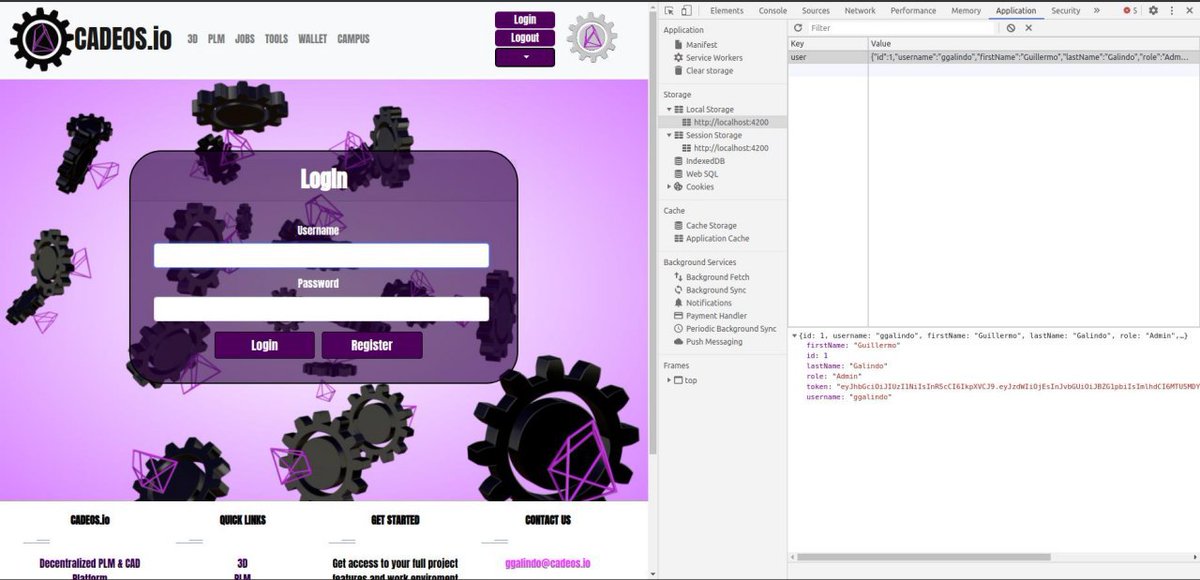The image size is (1200, 580).
Task: Click the CADEOS.io gear logo
Action: (41, 38)
